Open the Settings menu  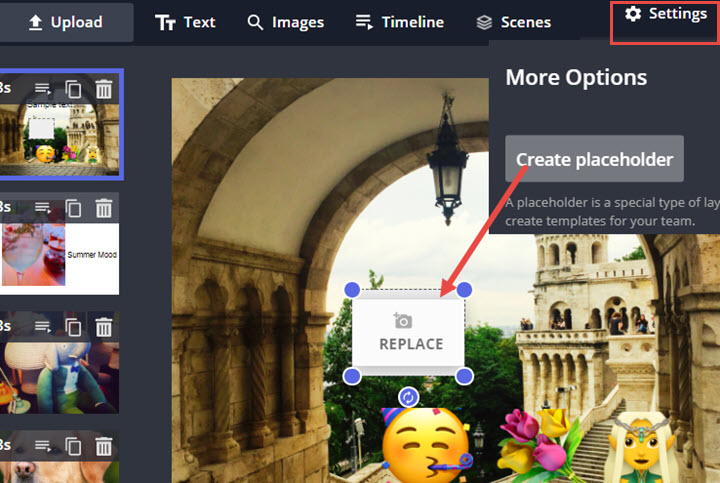(665, 14)
